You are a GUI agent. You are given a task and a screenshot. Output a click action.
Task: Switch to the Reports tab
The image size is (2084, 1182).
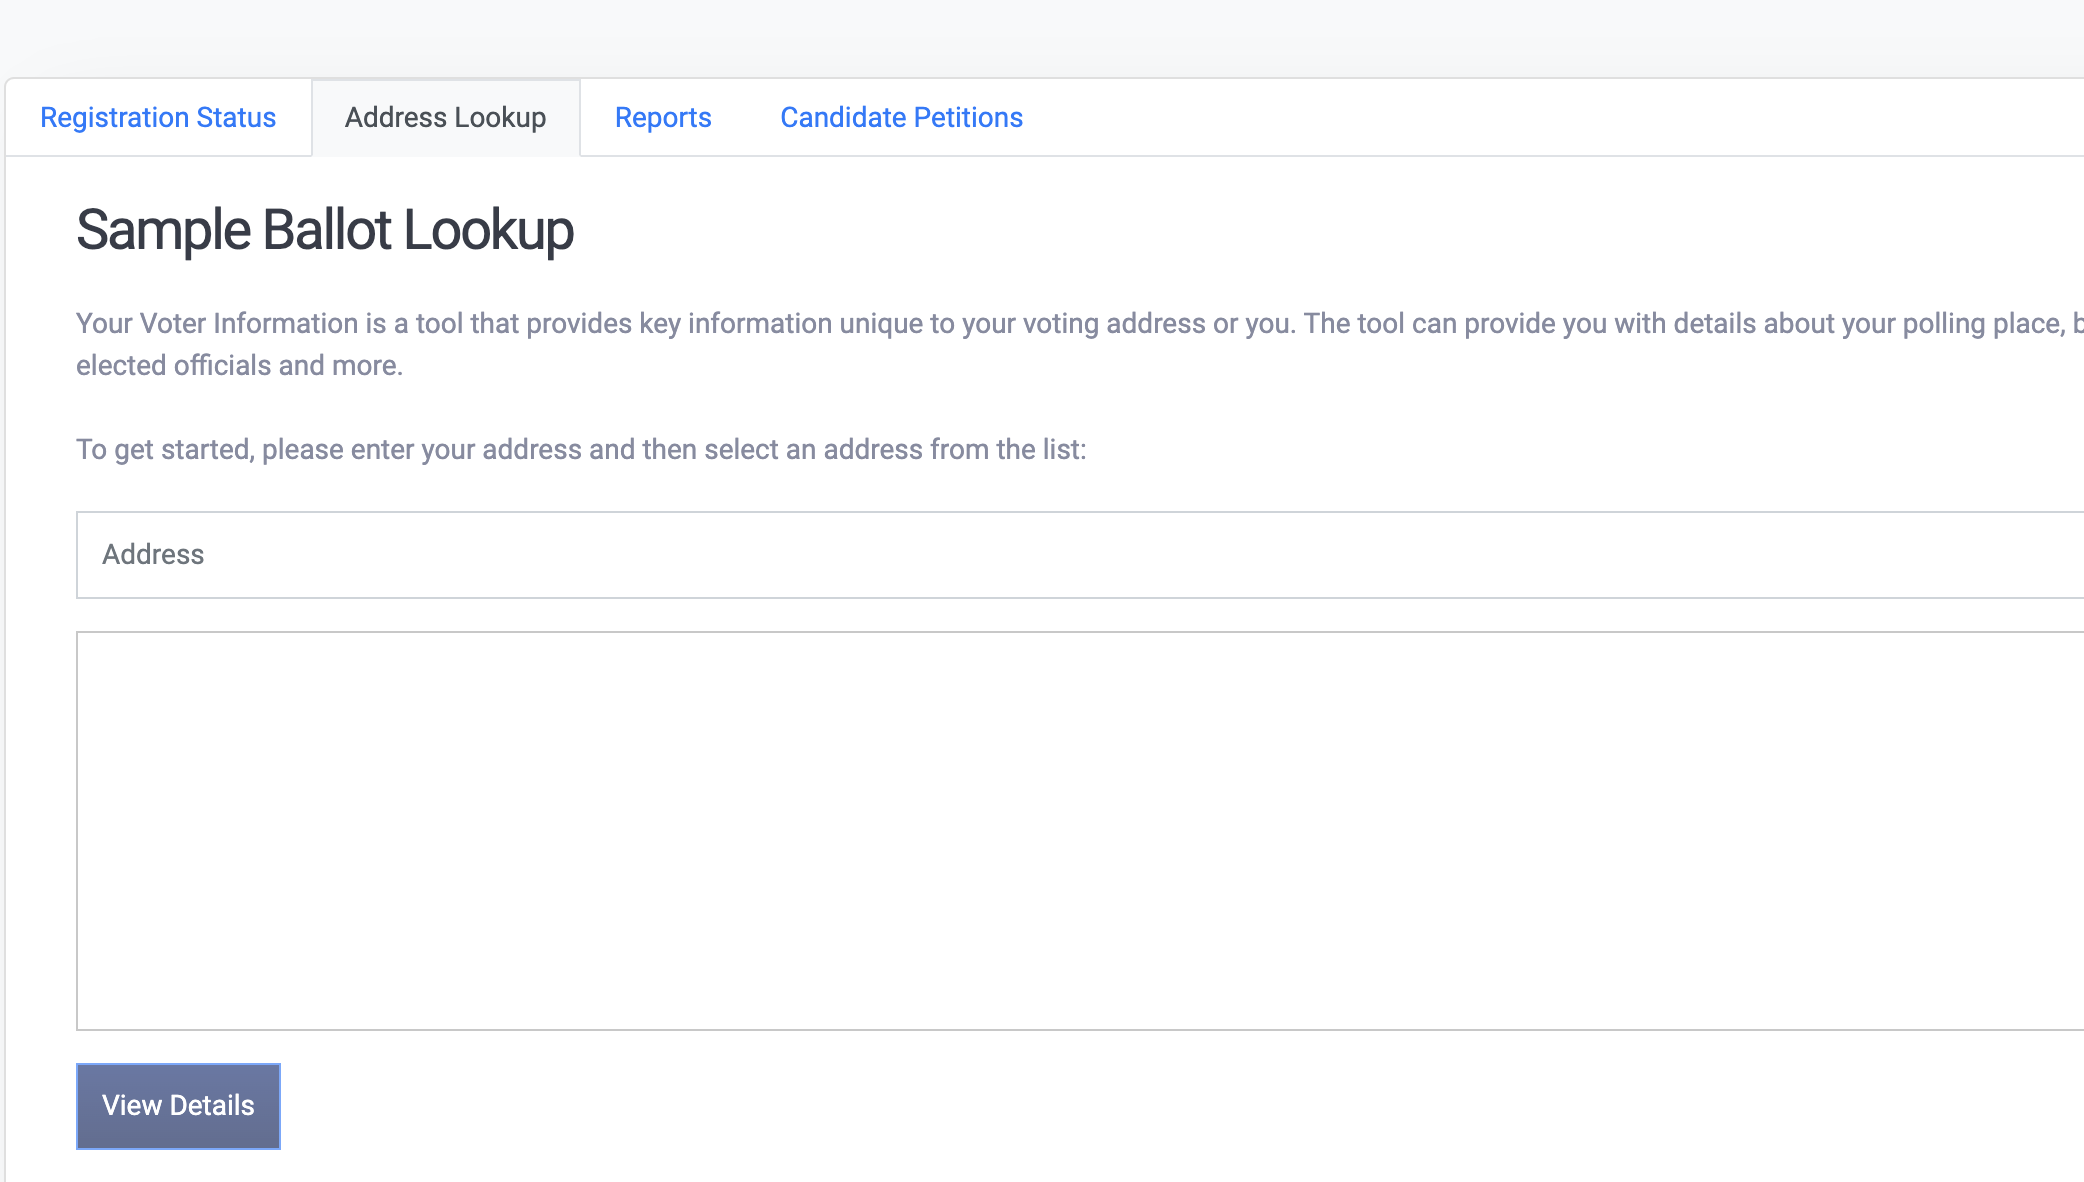click(x=663, y=118)
